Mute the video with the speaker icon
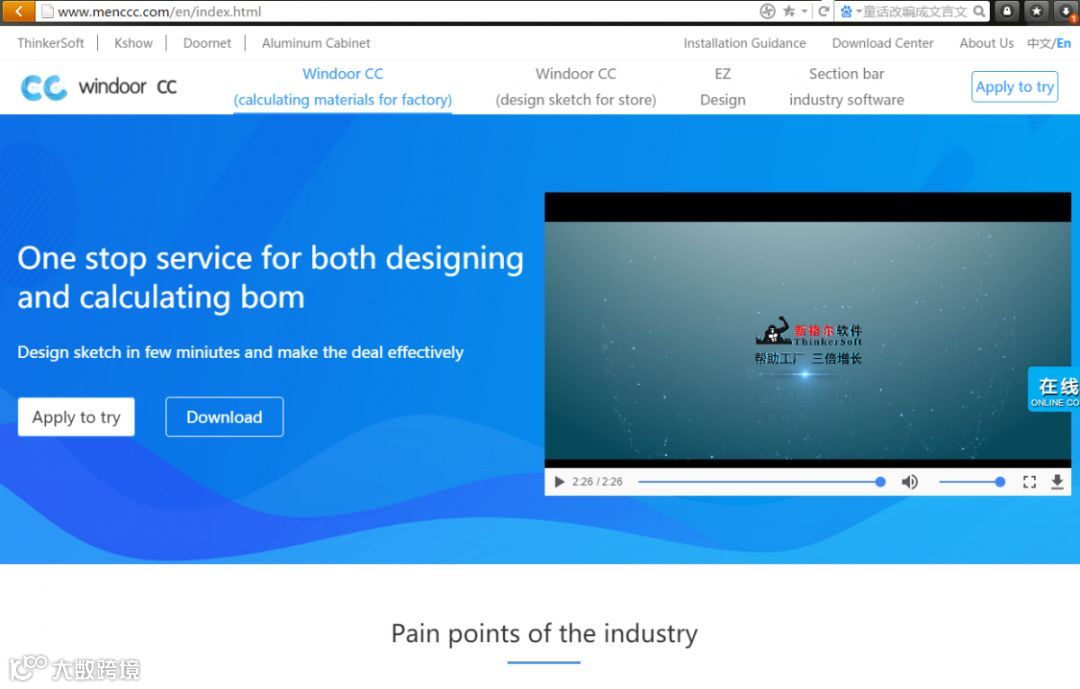 (909, 482)
